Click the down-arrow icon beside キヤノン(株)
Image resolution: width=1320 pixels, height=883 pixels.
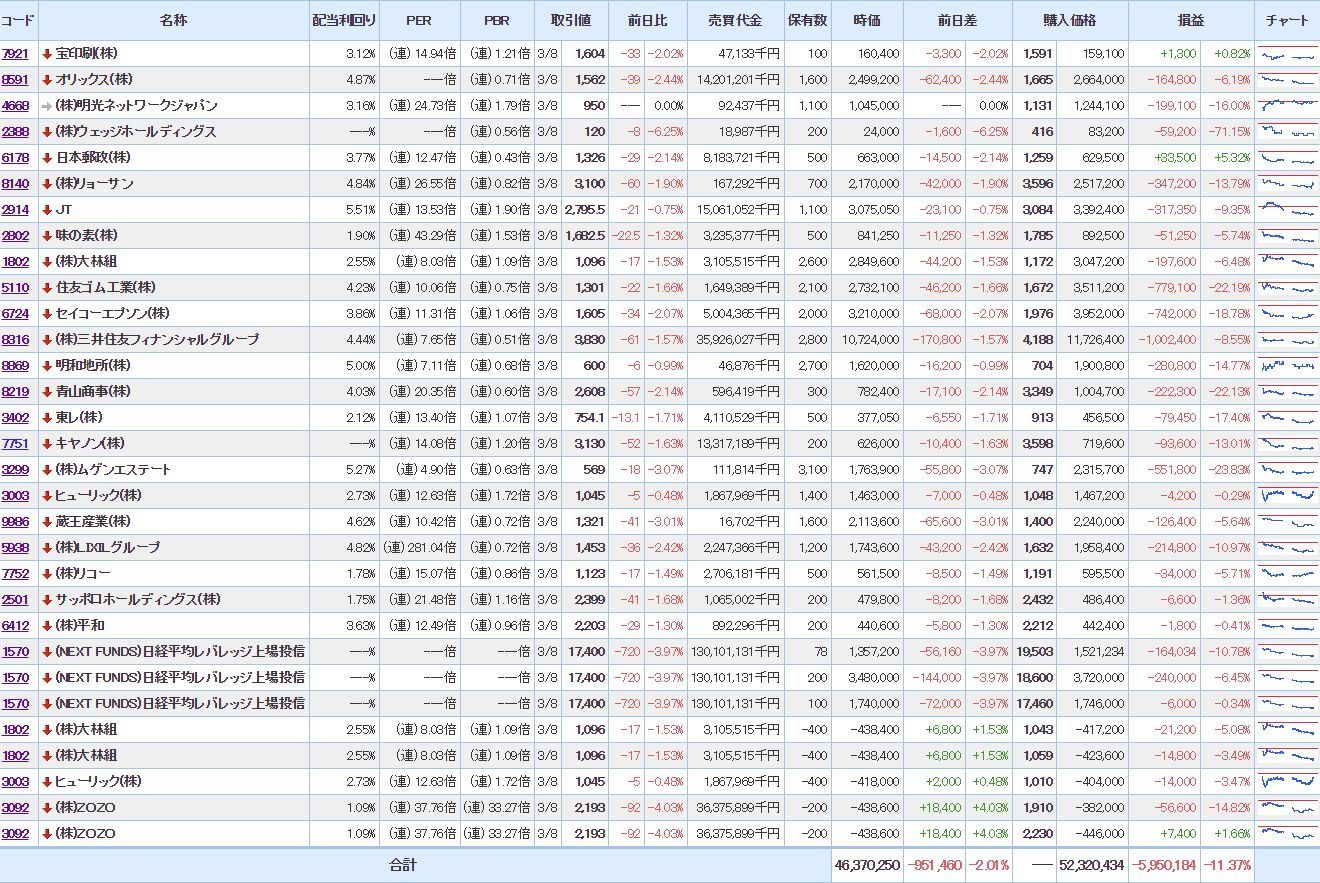click(47, 444)
